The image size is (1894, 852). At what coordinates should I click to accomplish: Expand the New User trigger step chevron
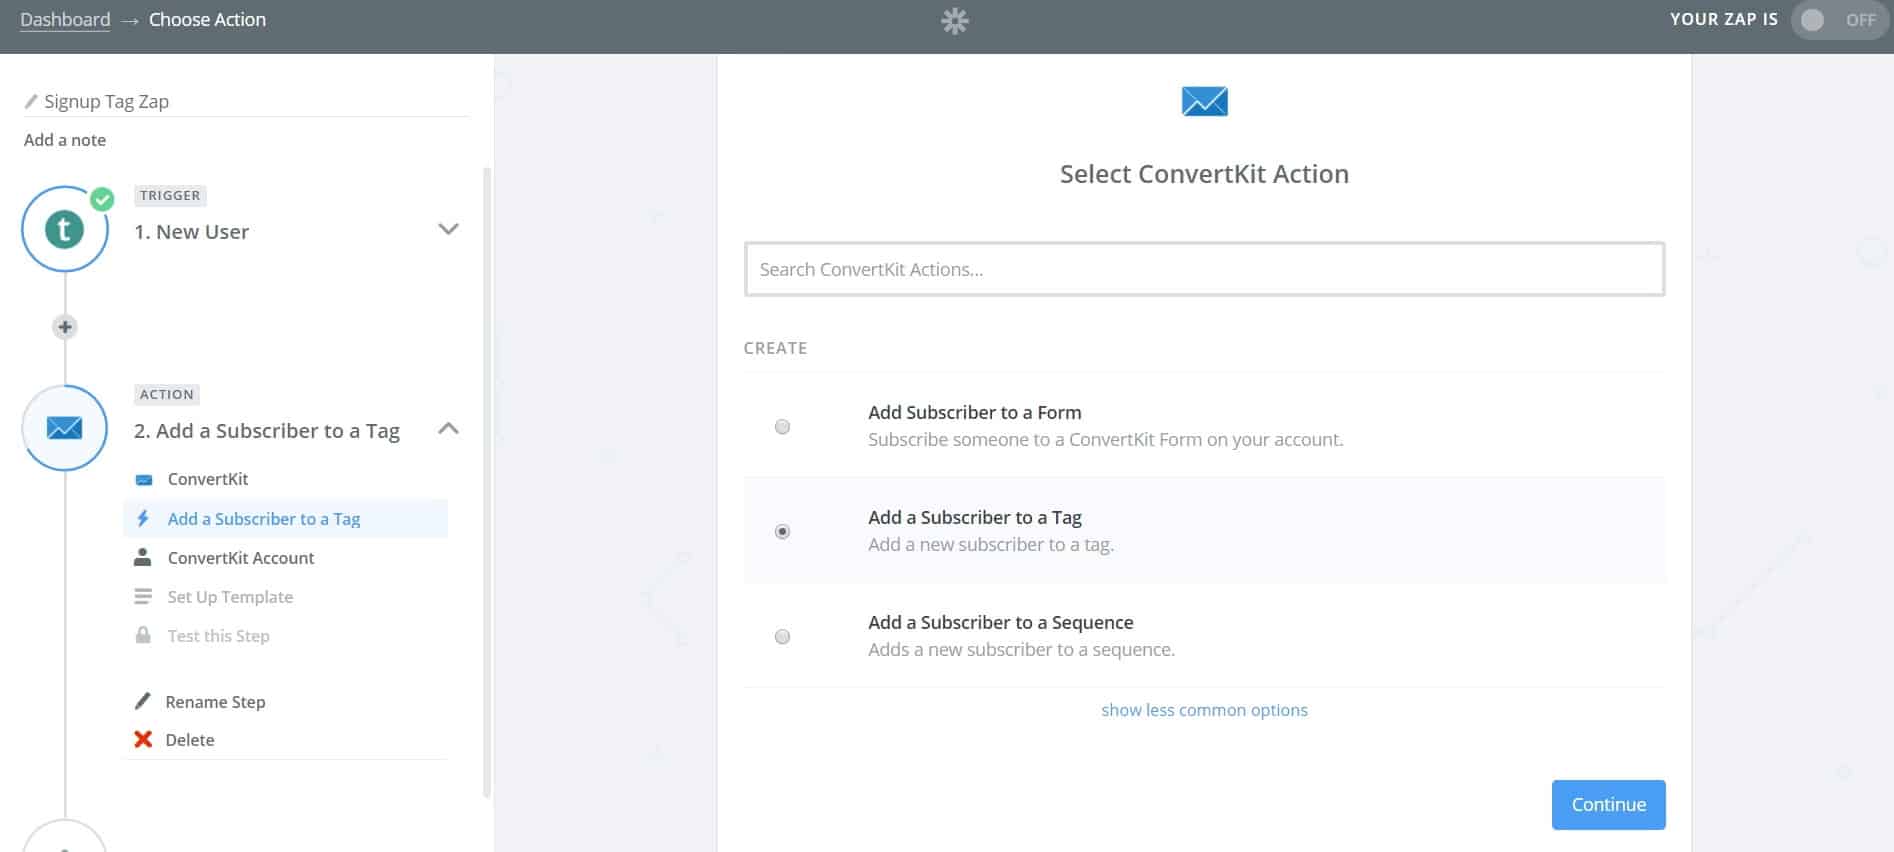click(x=449, y=229)
